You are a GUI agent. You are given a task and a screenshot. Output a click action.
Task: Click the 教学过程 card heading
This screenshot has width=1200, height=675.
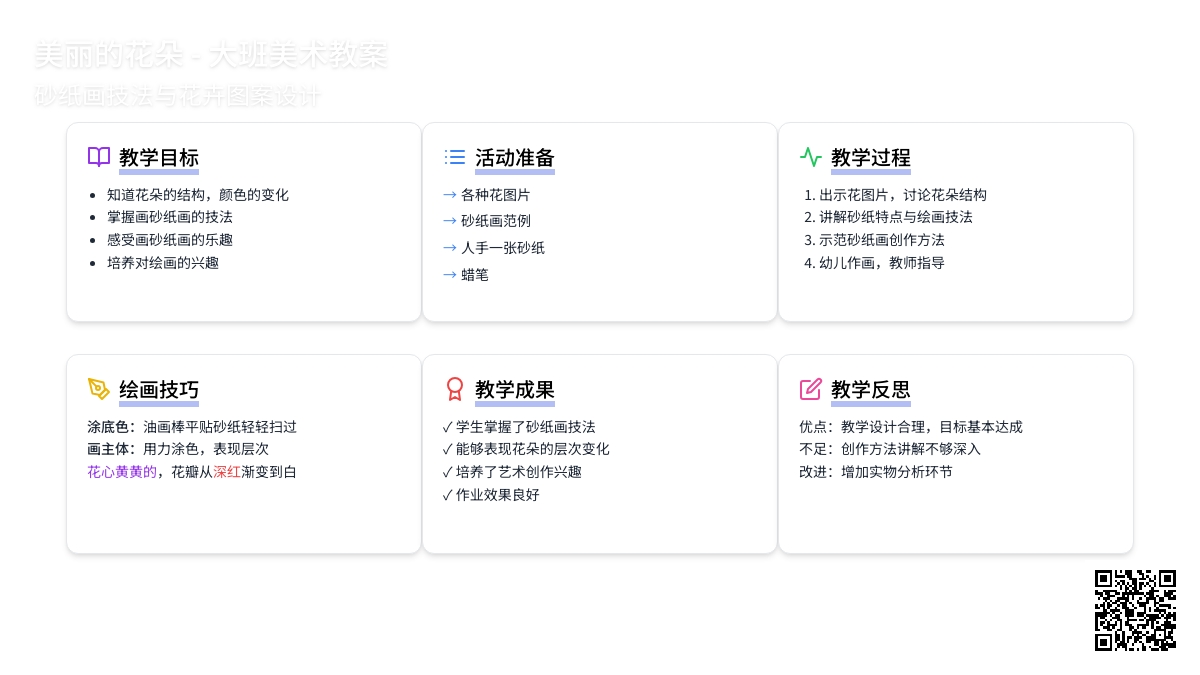[871, 158]
